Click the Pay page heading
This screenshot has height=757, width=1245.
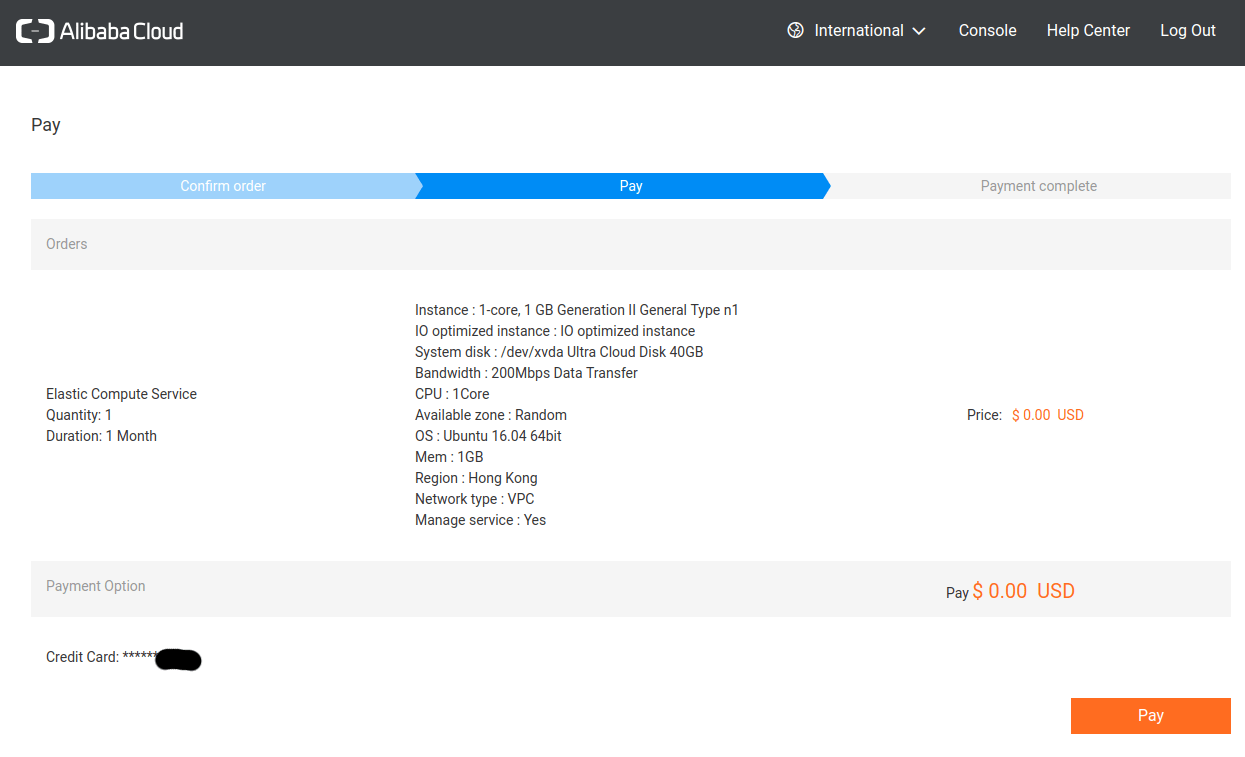[x=46, y=125]
